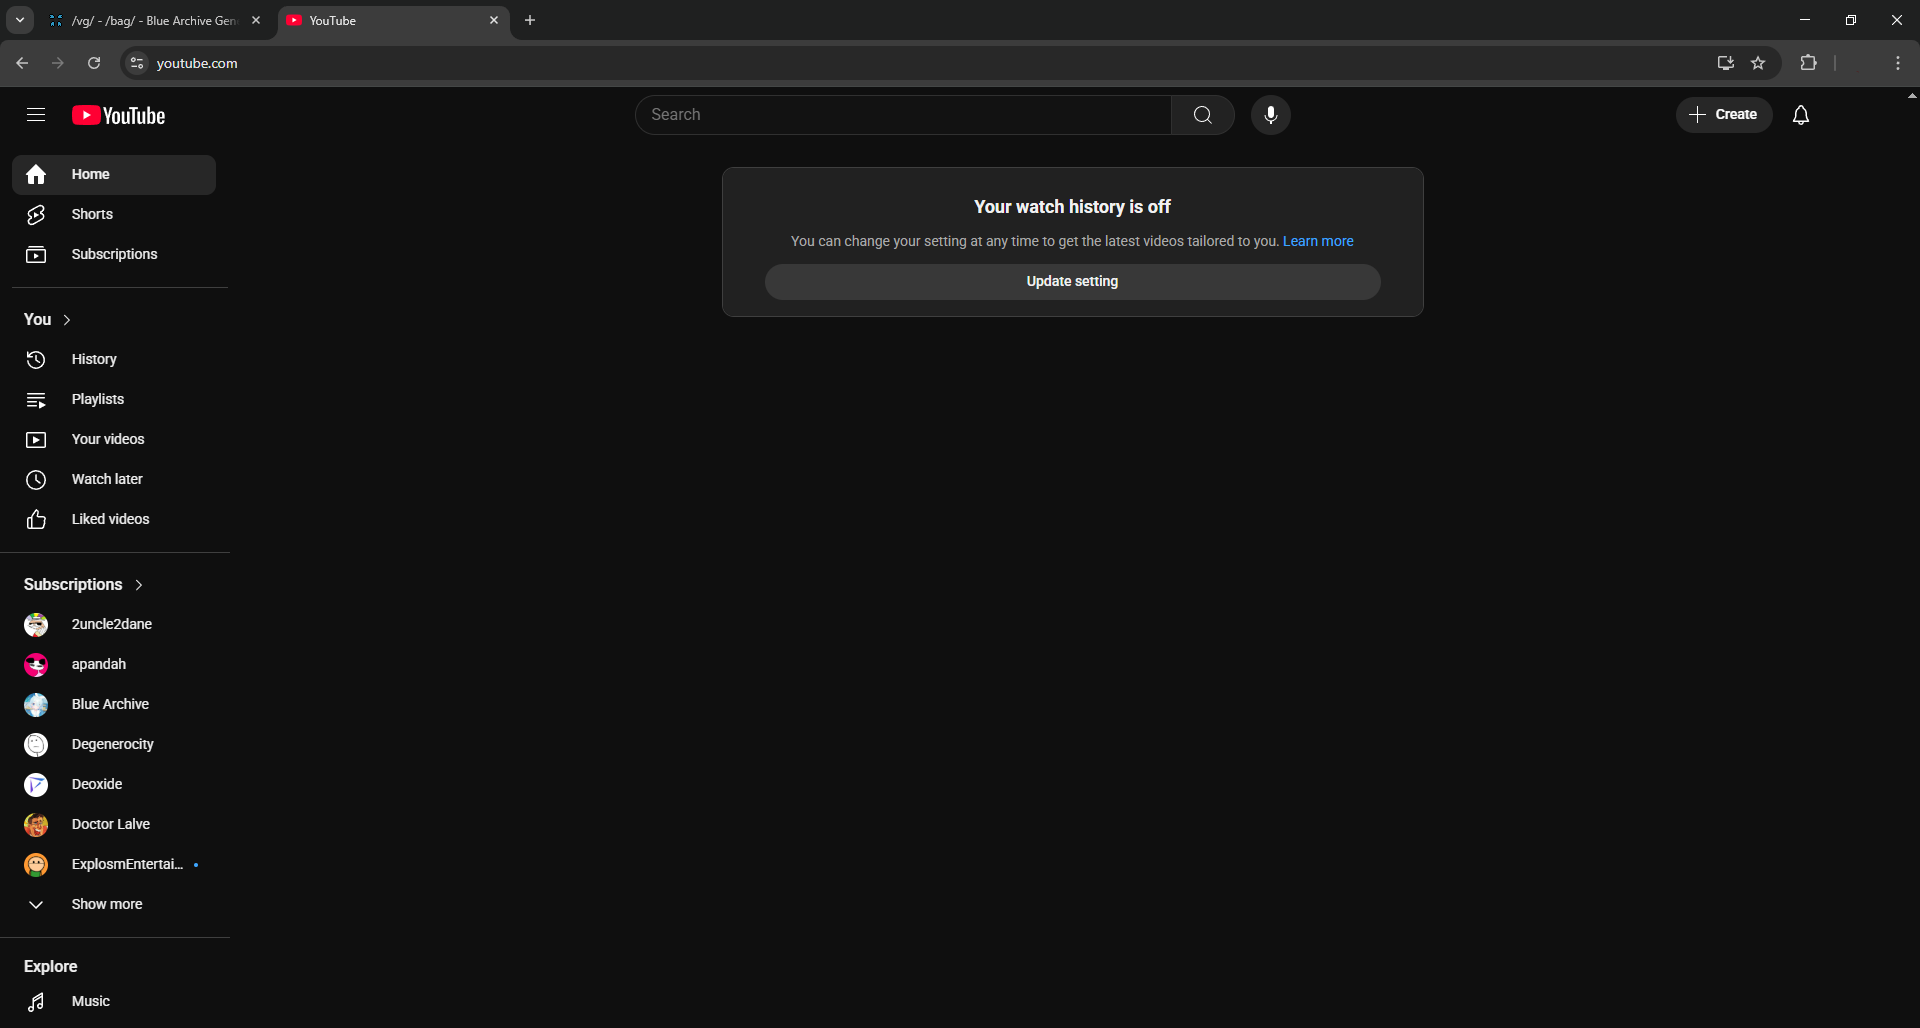Open the 2uncle2dane channel avatar
The image size is (1920, 1028).
[36, 625]
